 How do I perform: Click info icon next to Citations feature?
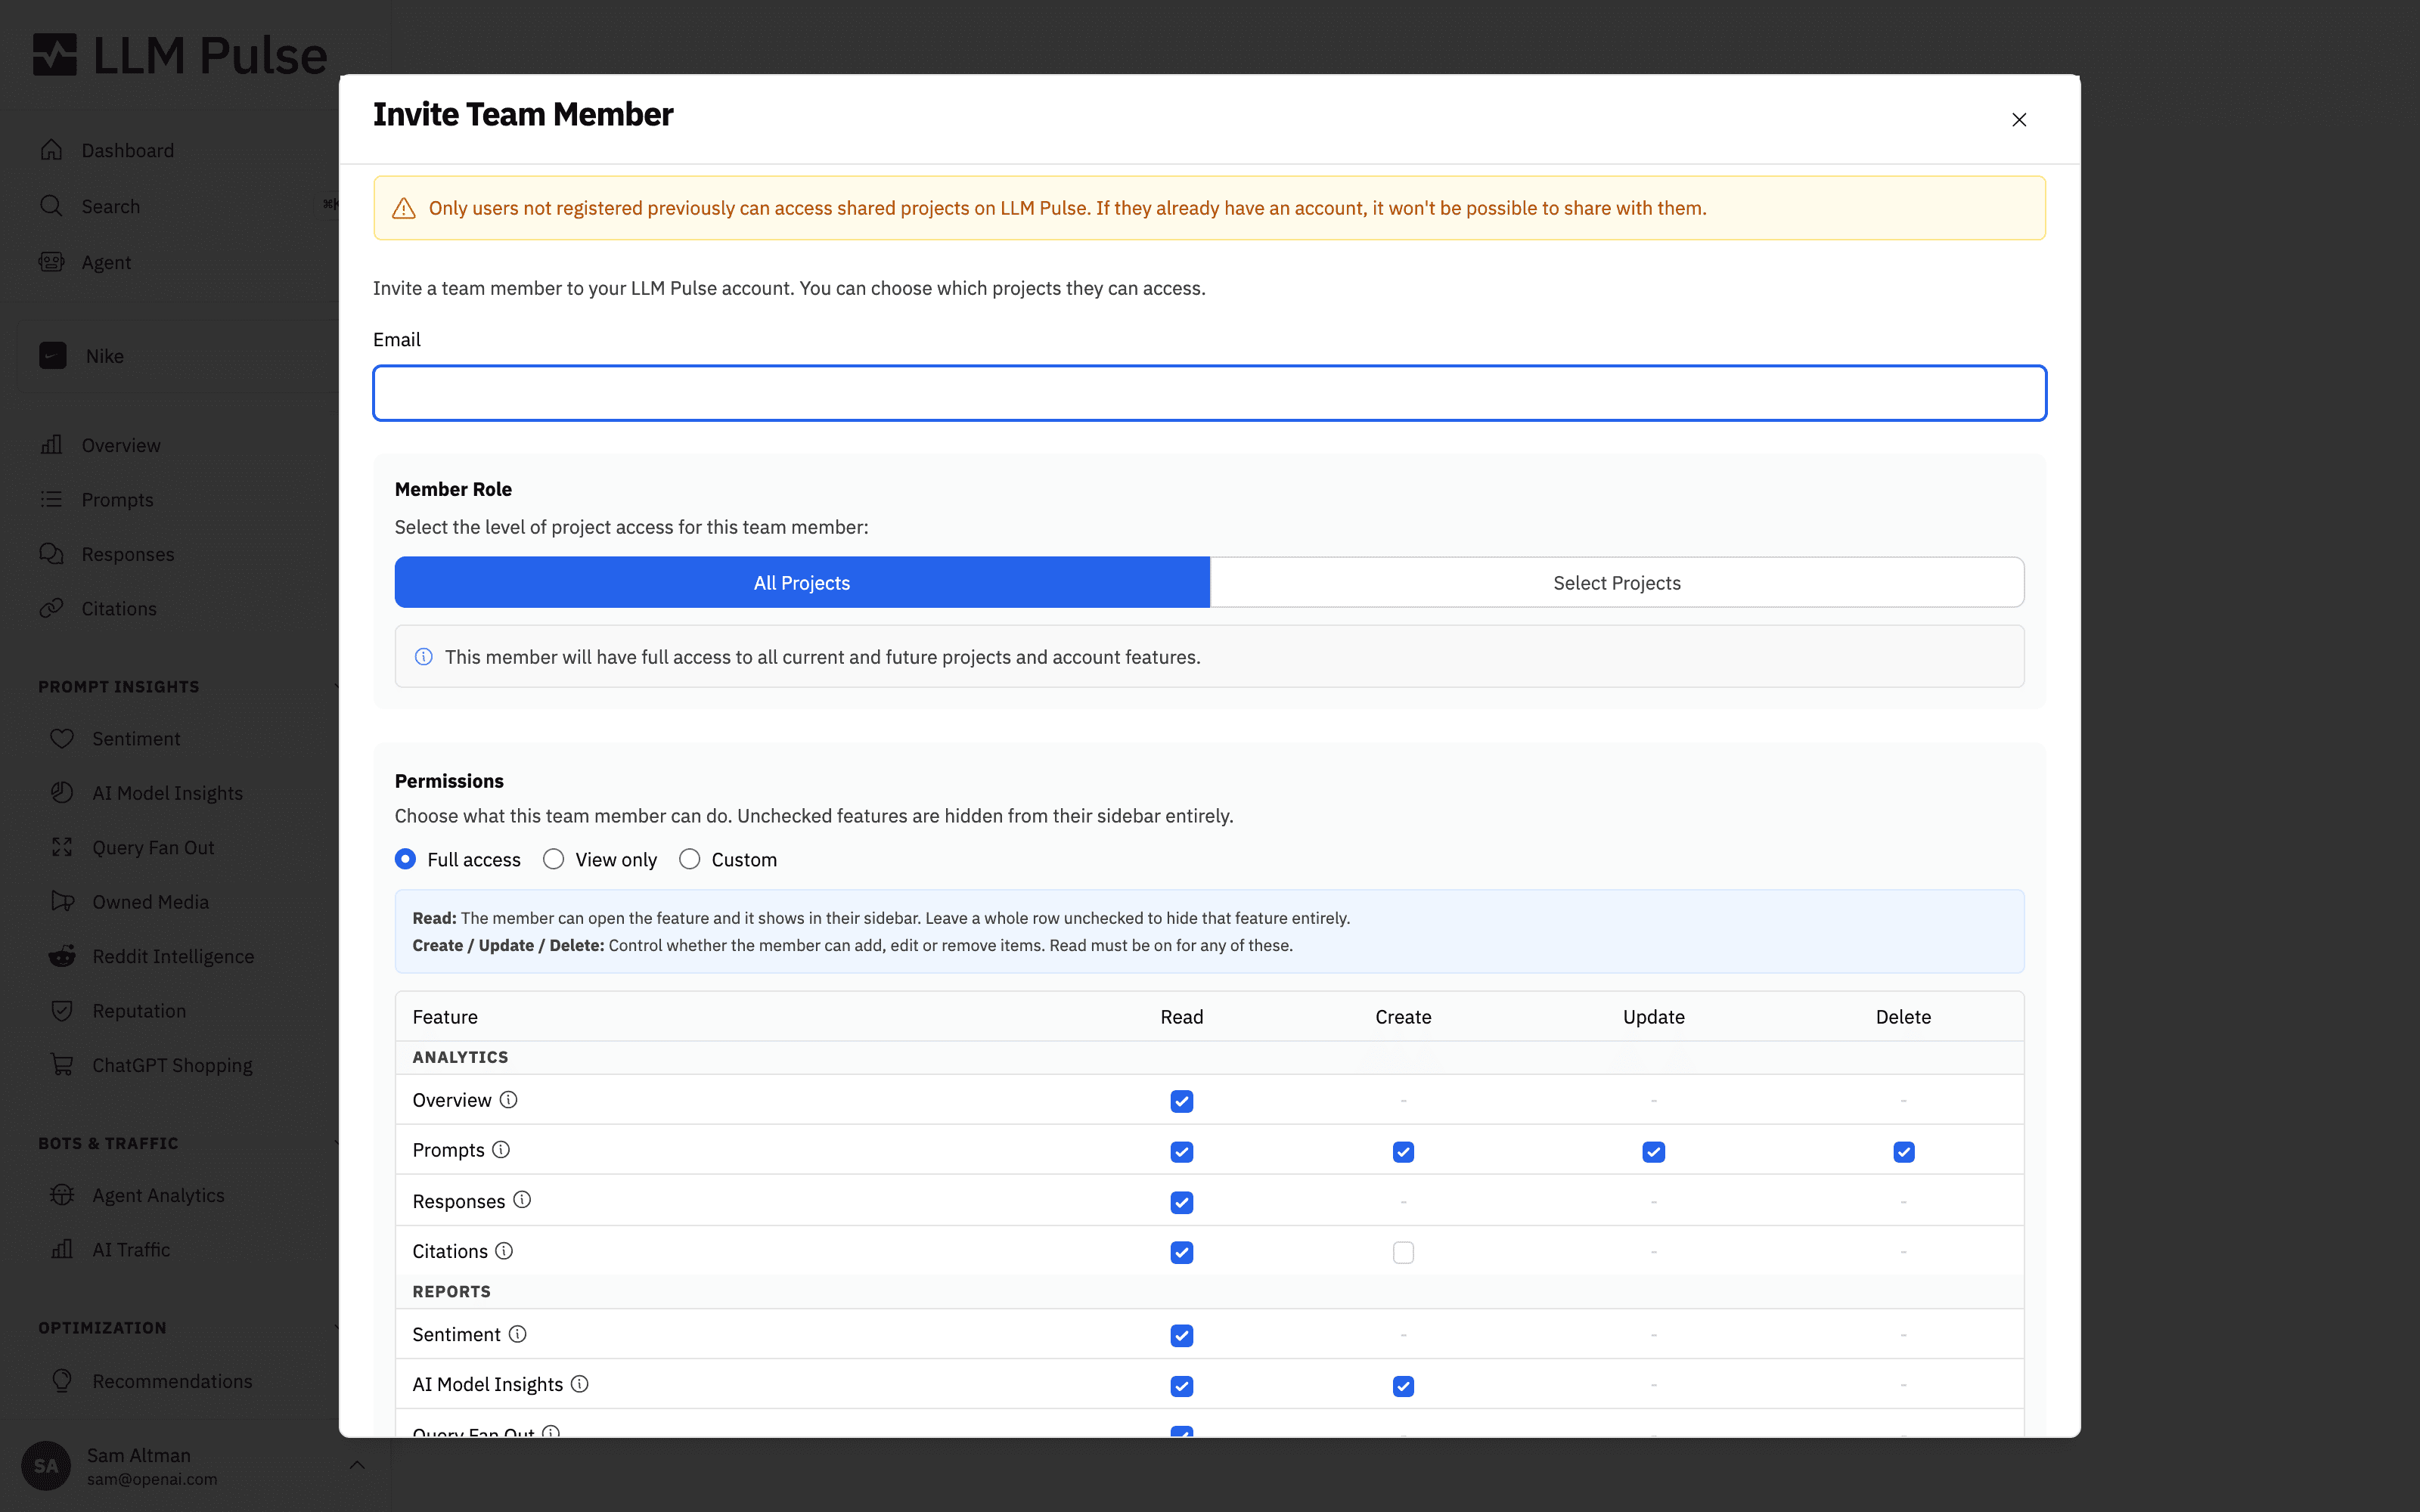click(504, 1251)
